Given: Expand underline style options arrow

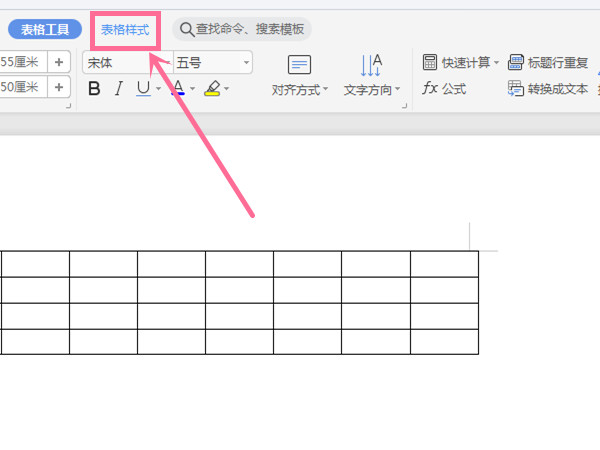Looking at the screenshot, I should click(158, 89).
